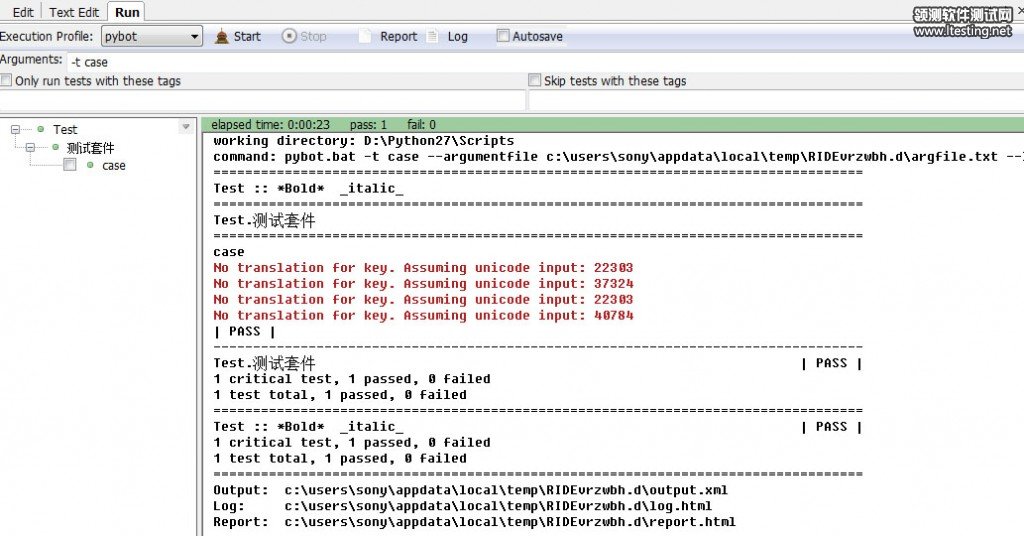Click green status dot beside Test suite

[x=41, y=129]
